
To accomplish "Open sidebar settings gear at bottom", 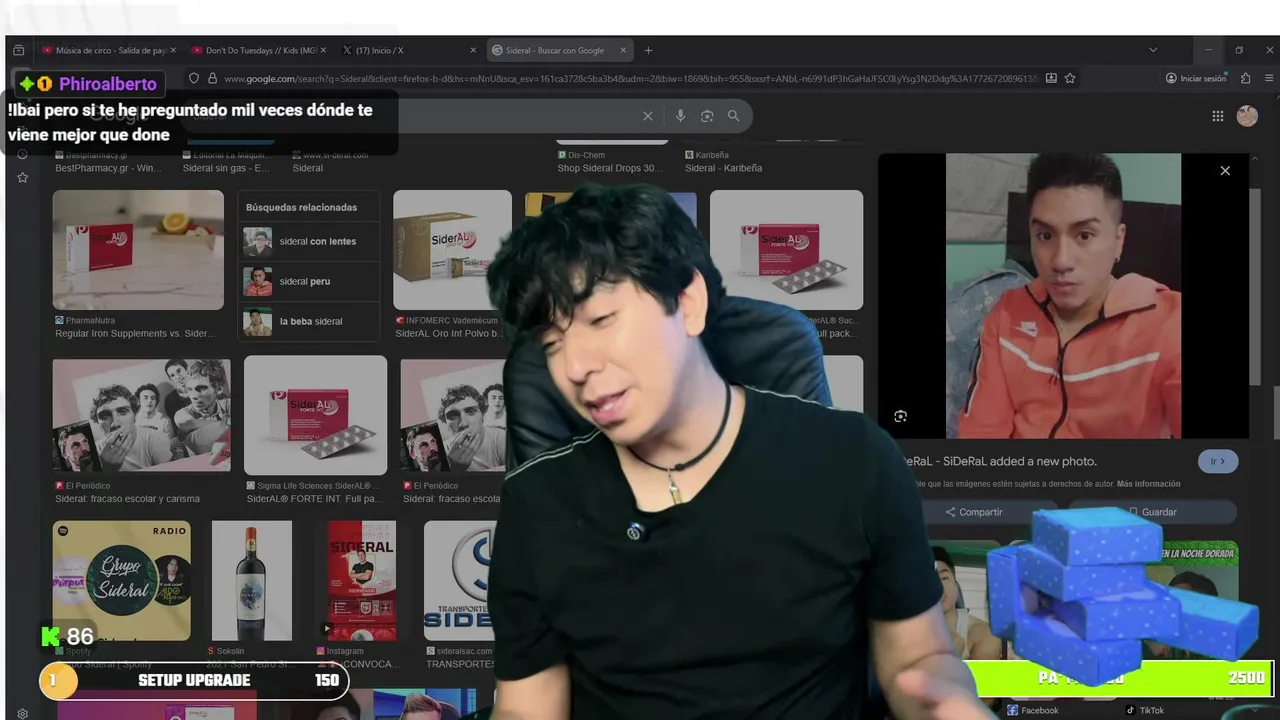I will 22,713.
